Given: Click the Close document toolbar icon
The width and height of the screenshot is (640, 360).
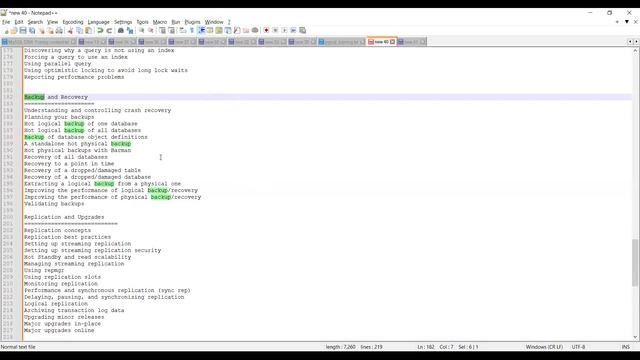Looking at the screenshot, I should [x=41, y=31].
